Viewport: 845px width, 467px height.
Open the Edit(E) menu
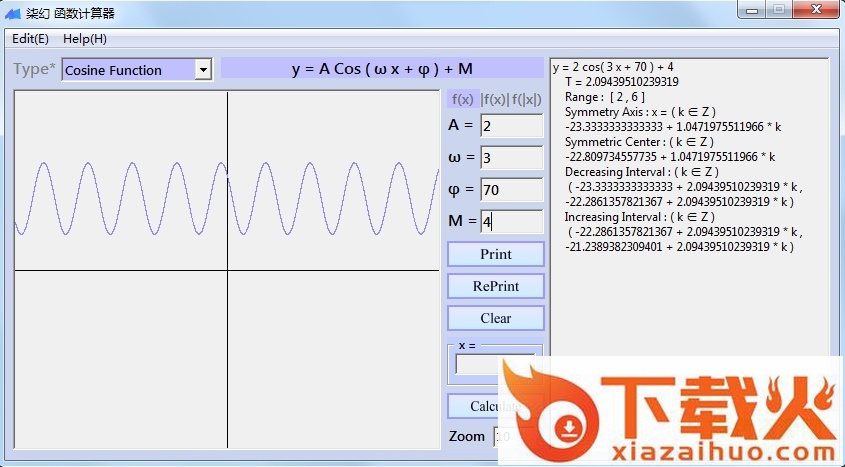tap(31, 39)
